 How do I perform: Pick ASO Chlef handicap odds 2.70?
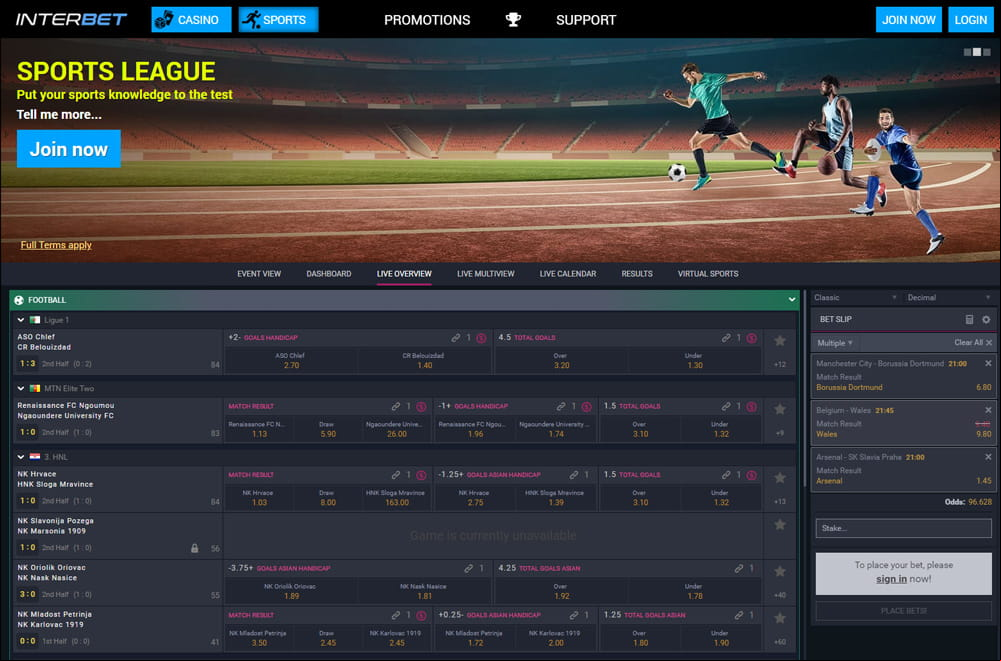click(x=291, y=361)
